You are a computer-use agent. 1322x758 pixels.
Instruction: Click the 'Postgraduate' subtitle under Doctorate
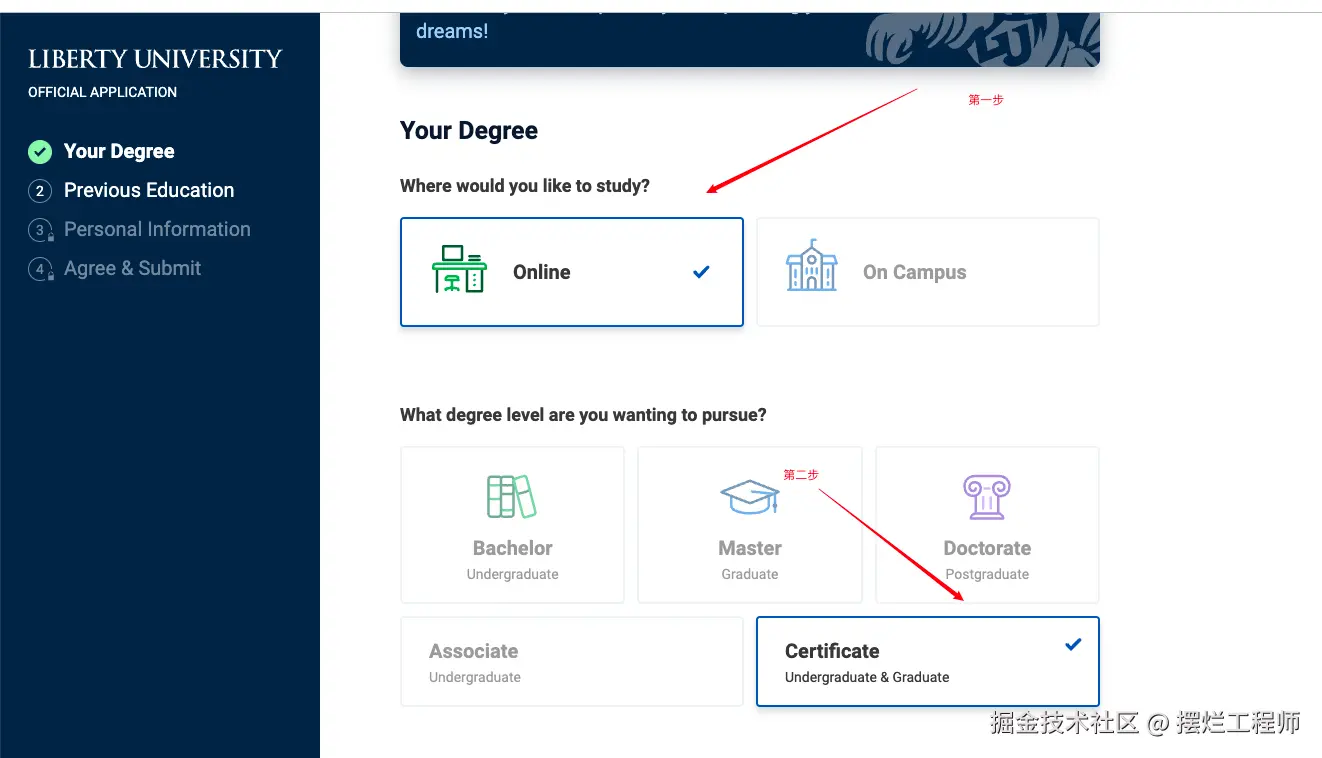point(987,574)
